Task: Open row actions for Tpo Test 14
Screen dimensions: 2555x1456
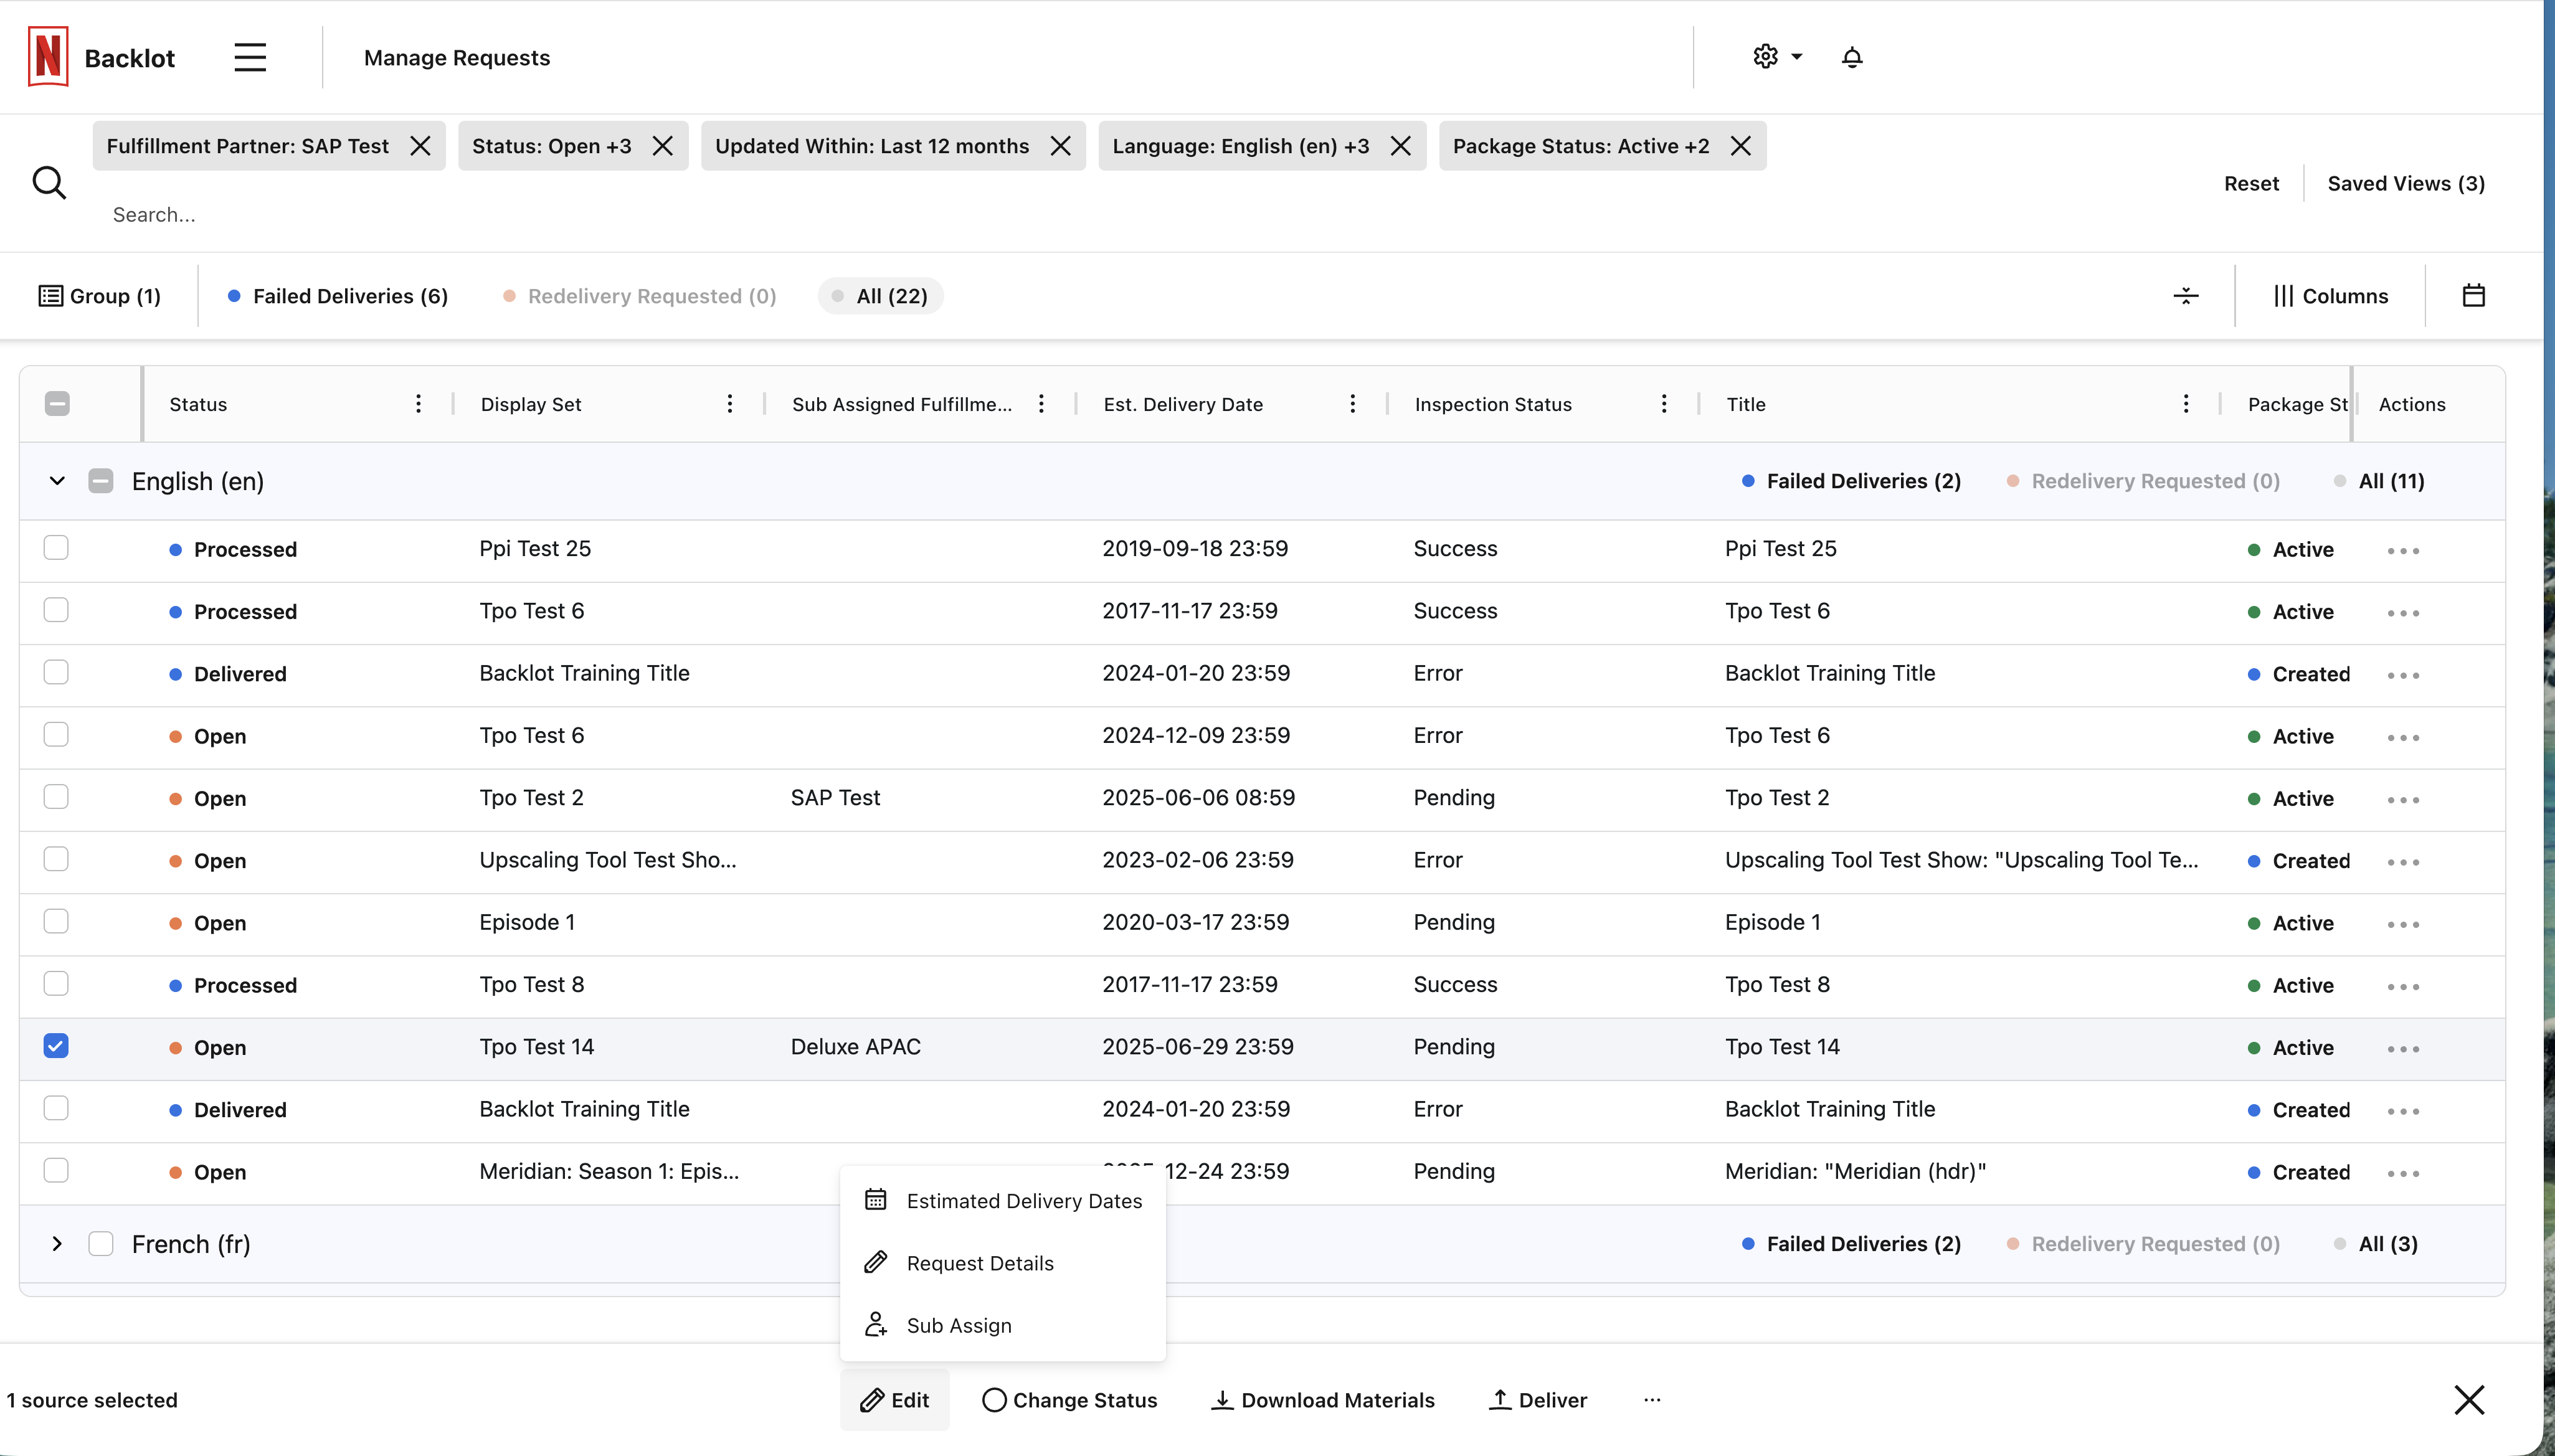Action: 2403,1048
